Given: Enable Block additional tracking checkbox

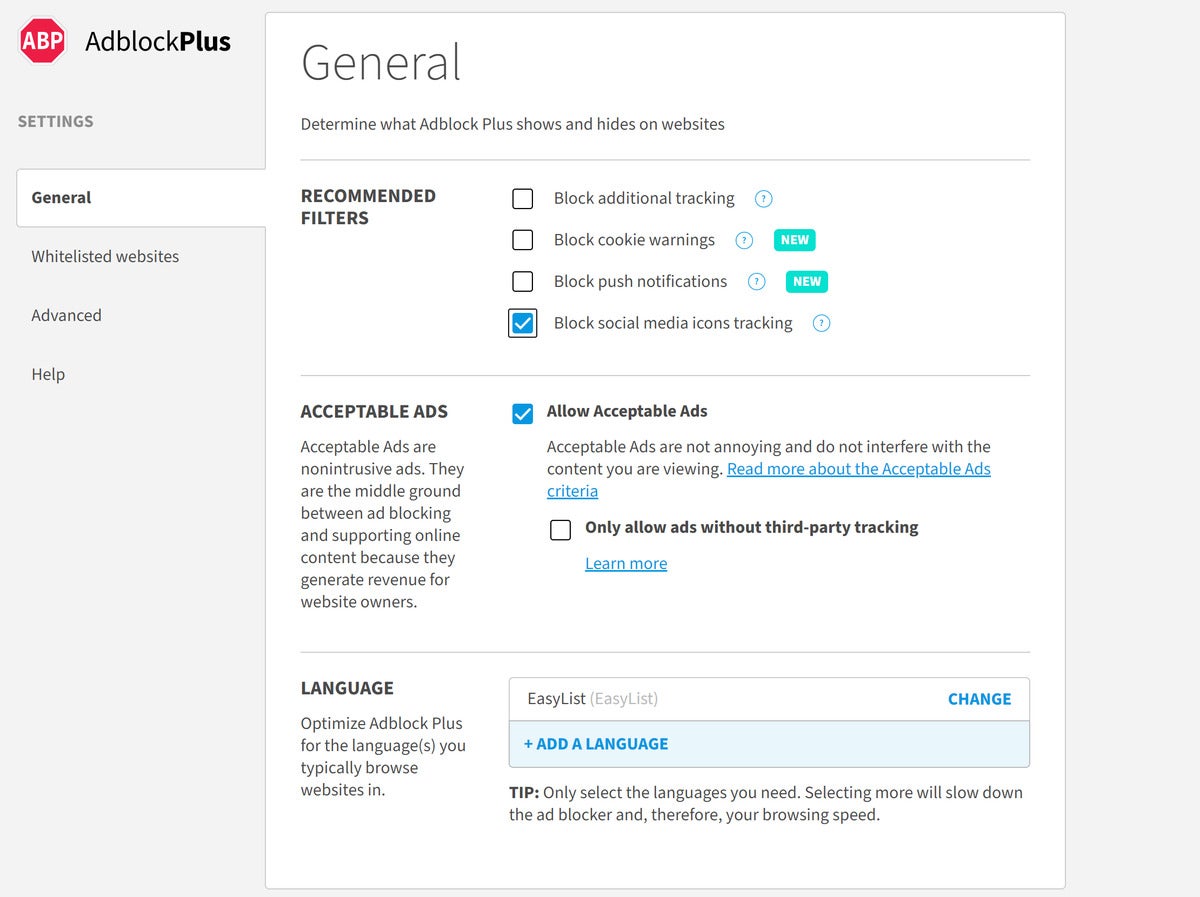Looking at the screenshot, I should click(x=523, y=199).
